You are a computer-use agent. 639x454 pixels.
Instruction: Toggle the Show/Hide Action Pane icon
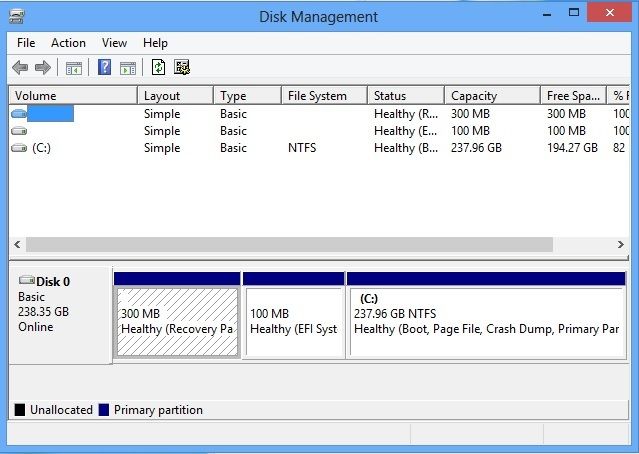pos(128,68)
